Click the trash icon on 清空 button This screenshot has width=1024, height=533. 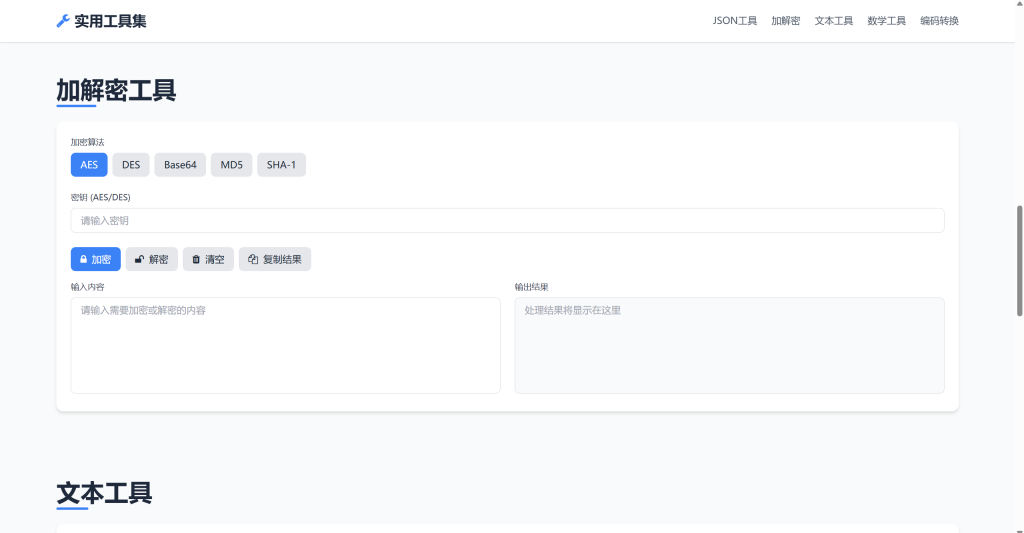point(196,259)
